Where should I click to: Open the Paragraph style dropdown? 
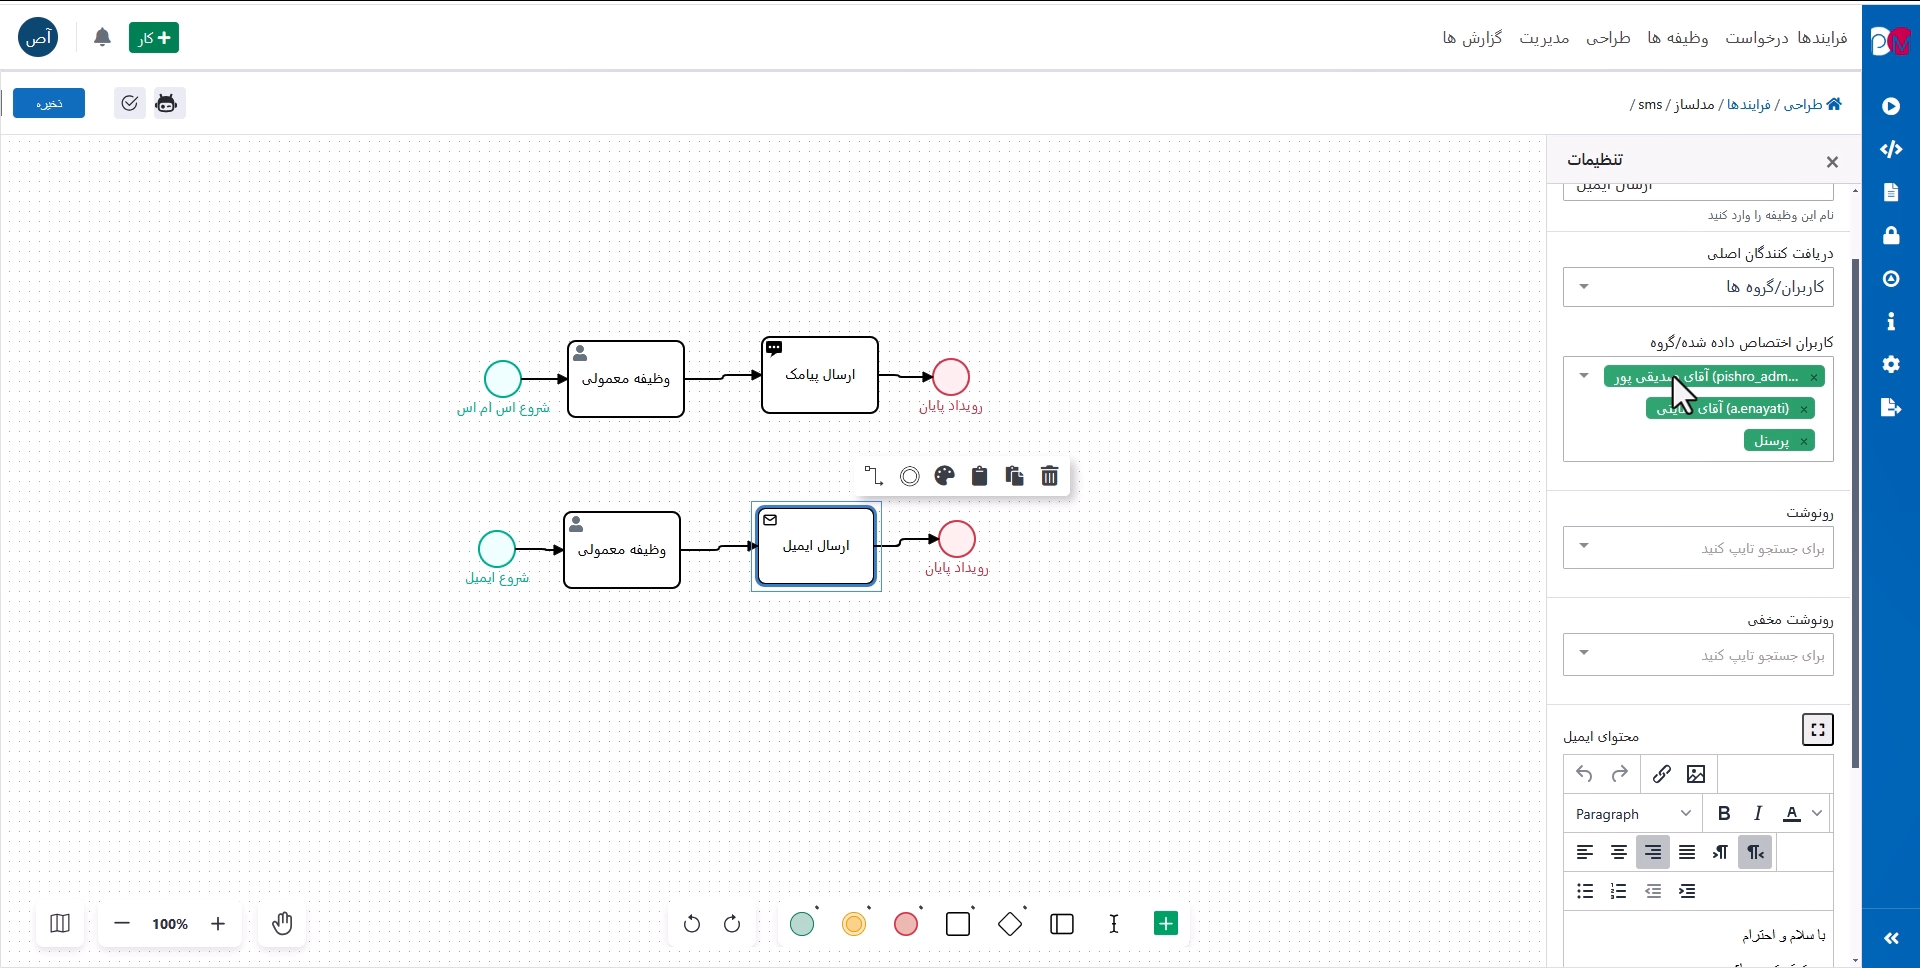1632,814
